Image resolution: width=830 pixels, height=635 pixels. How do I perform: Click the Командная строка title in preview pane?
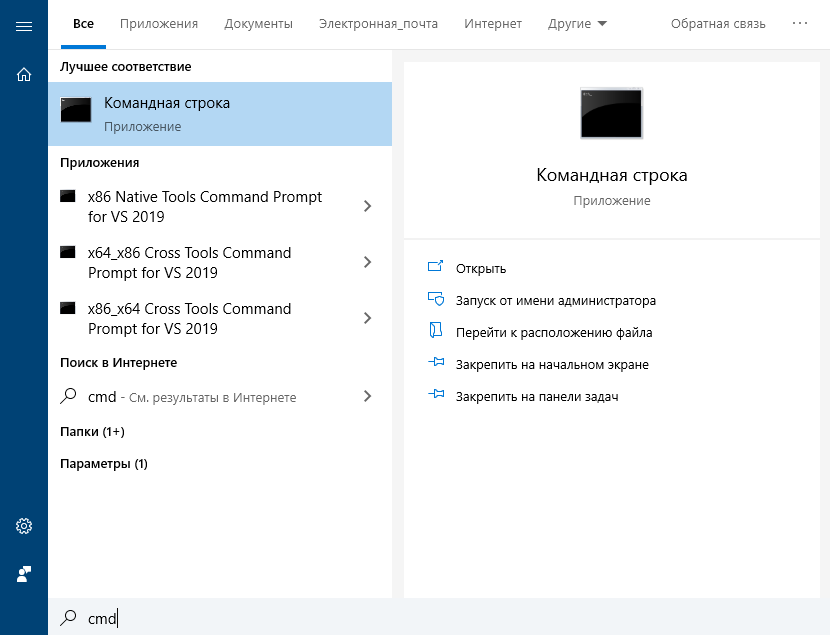pyautogui.click(x=611, y=175)
